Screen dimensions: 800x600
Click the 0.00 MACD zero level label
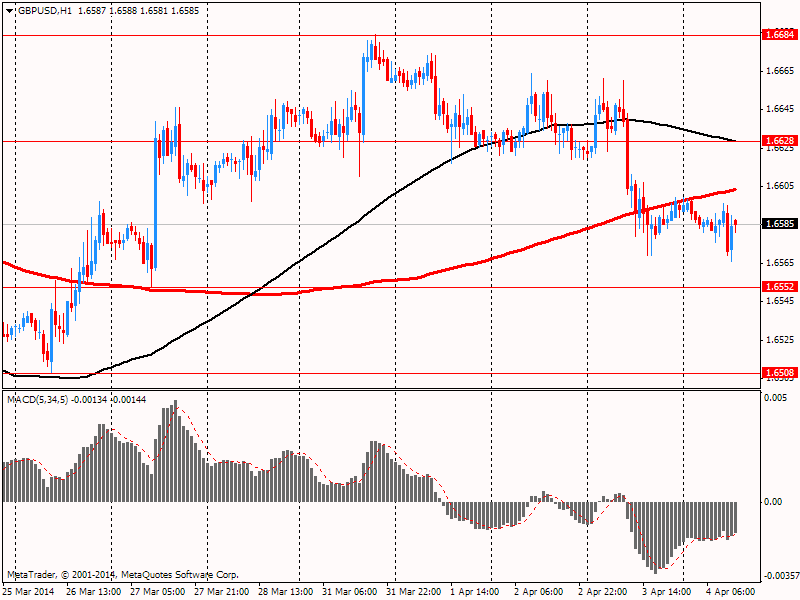point(773,502)
